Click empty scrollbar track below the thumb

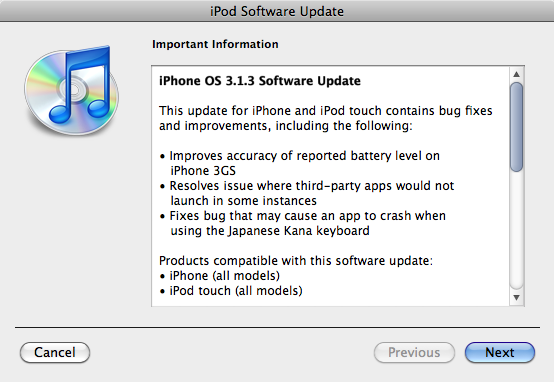516,230
